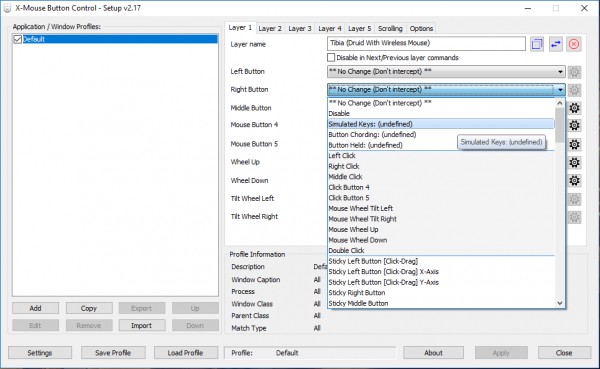Click Load Profile button
This screenshot has width=600, height=369.
click(186, 353)
